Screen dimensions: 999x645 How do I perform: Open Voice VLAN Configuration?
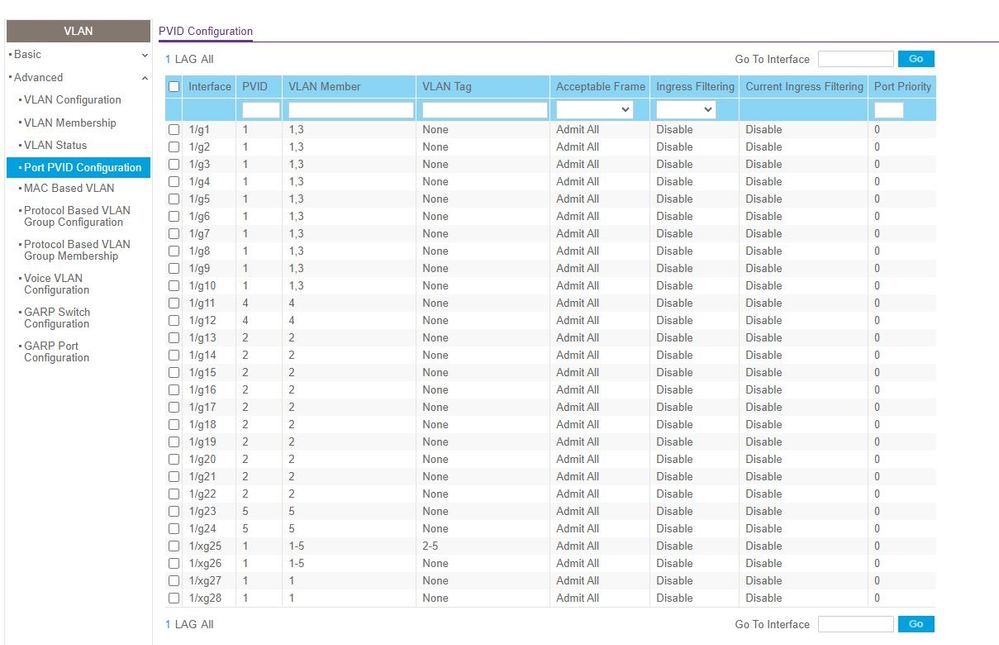pos(56,284)
